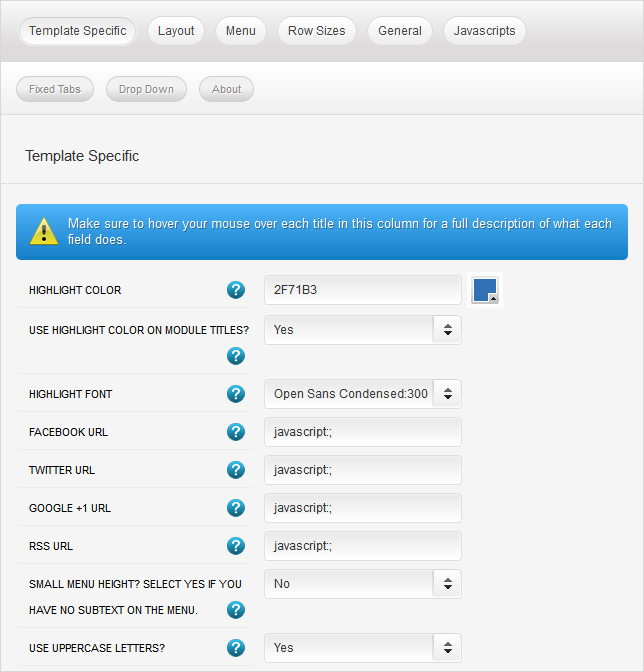Click help icon for Google +1 URL
Image resolution: width=644 pixels, height=672 pixels.
point(236,508)
